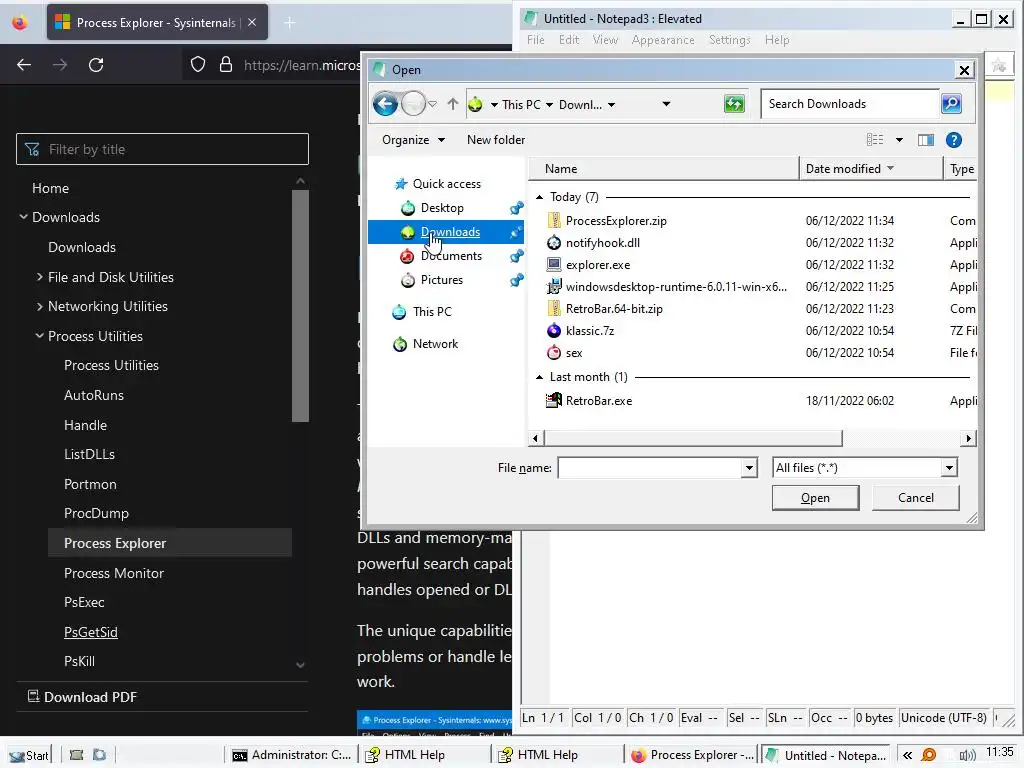
Task: Expand File name history dropdown
Action: [x=749, y=468]
